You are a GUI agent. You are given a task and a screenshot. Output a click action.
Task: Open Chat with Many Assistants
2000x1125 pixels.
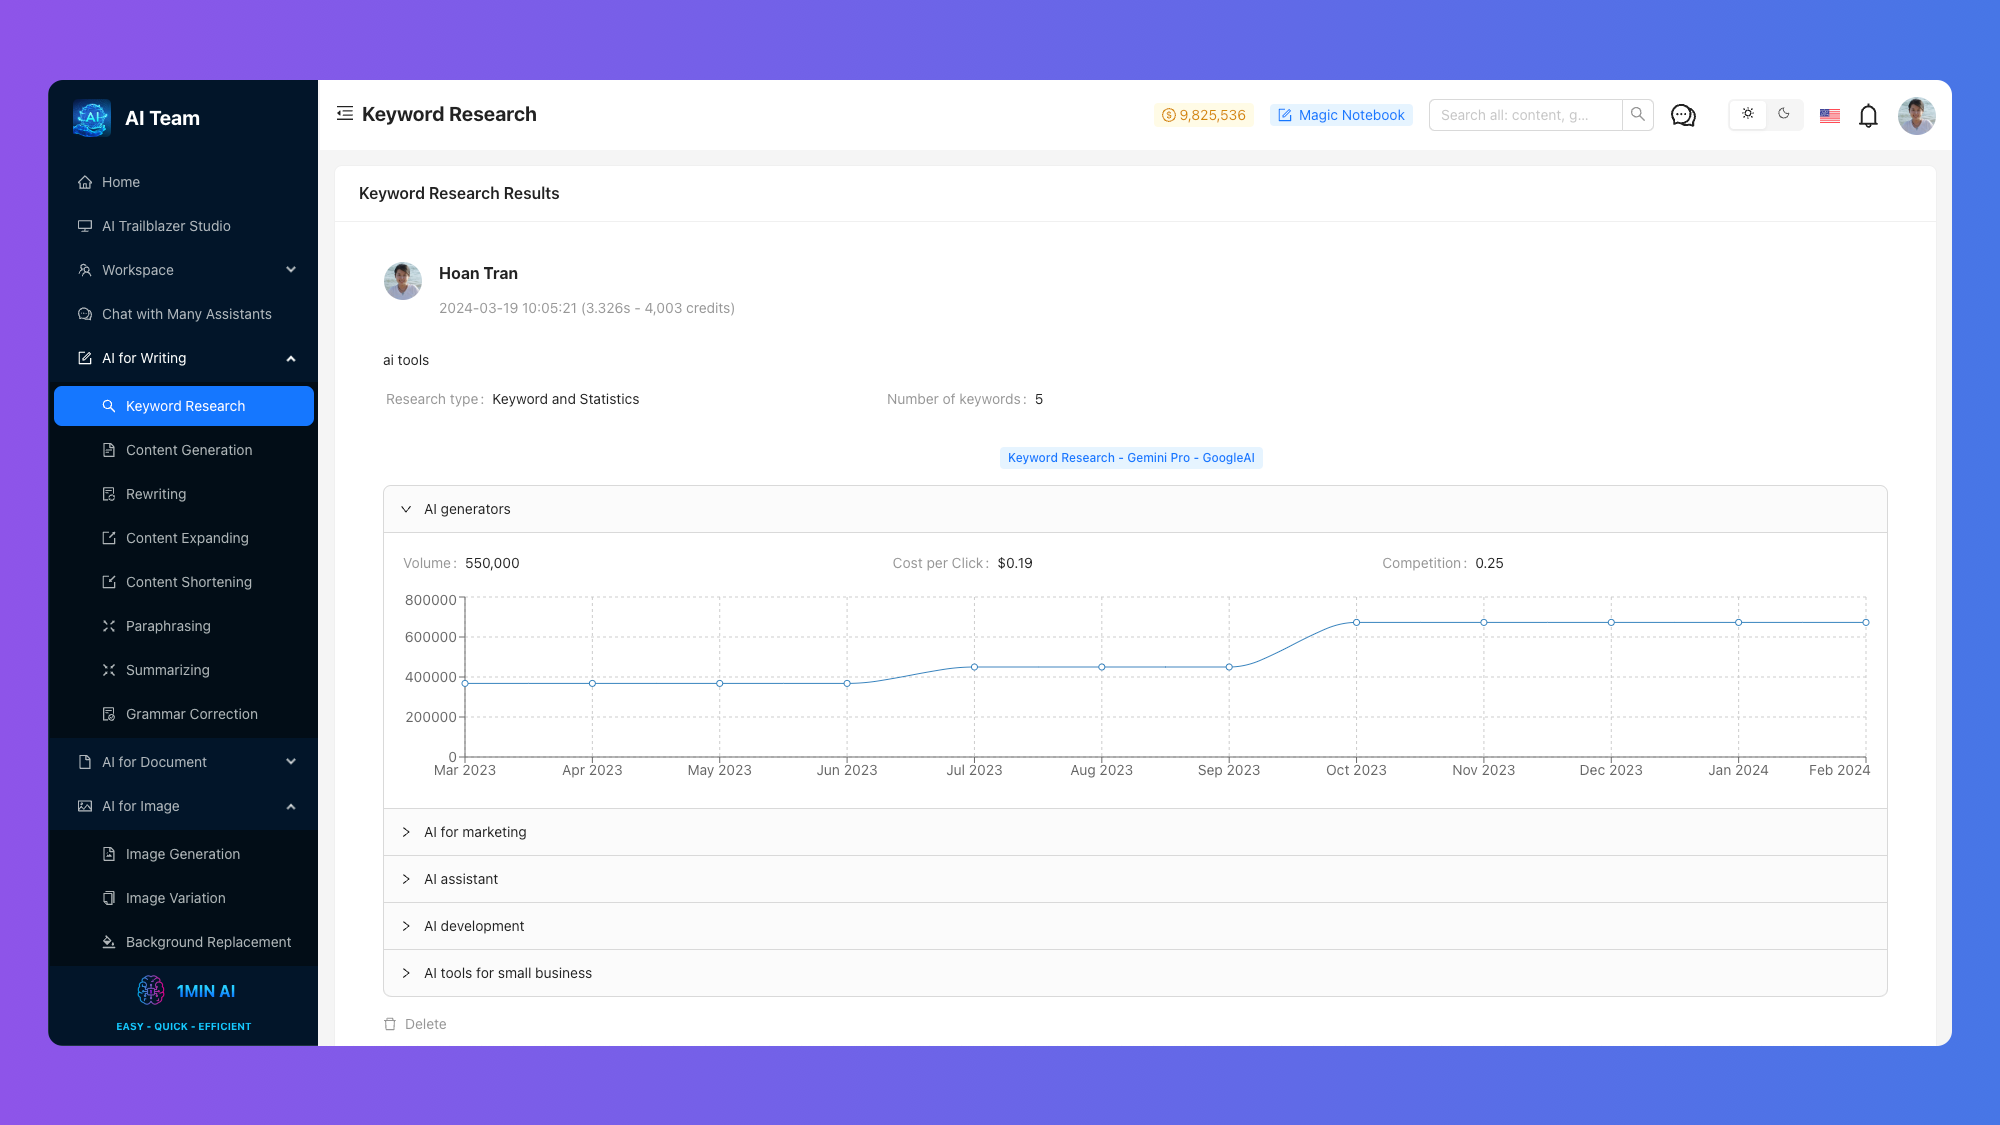point(186,314)
